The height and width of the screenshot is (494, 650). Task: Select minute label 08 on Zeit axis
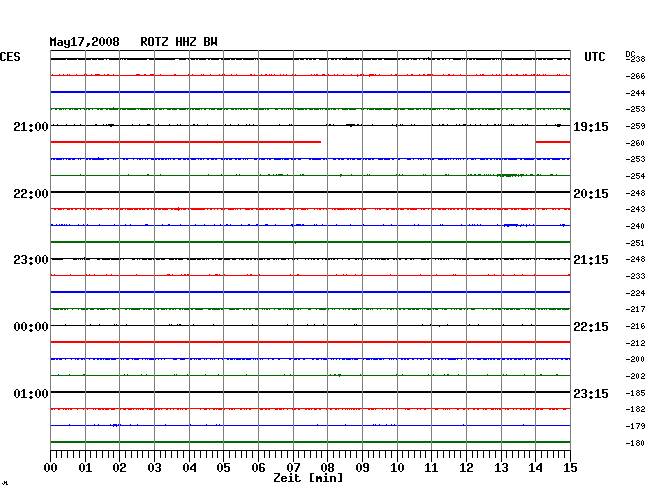click(x=327, y=468)
